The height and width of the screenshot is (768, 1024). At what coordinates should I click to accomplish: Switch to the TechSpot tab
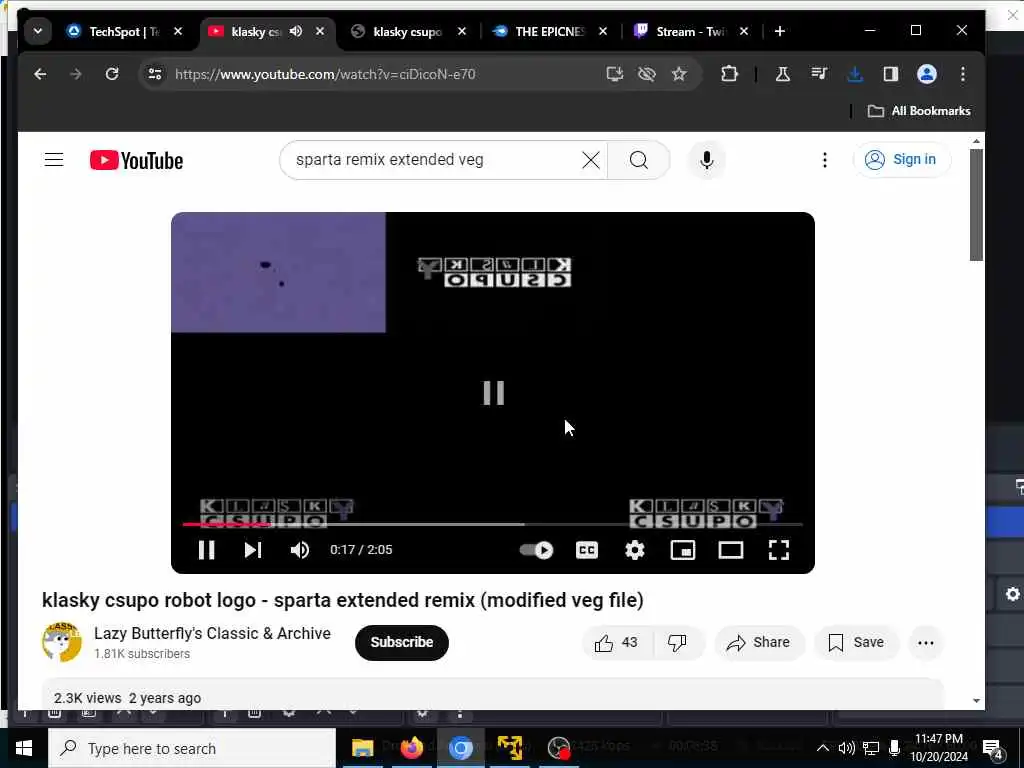pos(124,31)
